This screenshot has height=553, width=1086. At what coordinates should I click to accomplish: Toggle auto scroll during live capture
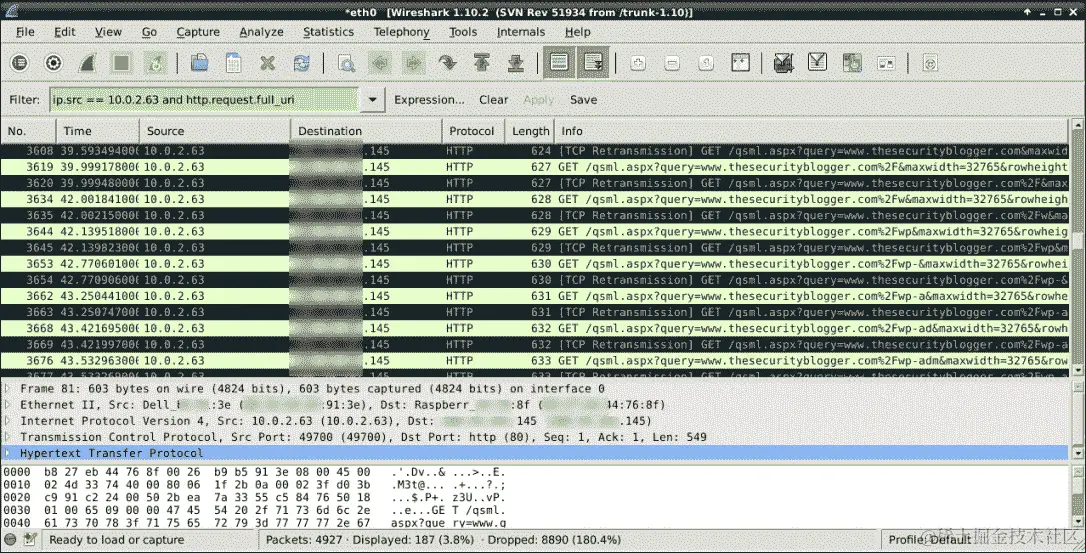pyautogui.click(x=594, y=63)
